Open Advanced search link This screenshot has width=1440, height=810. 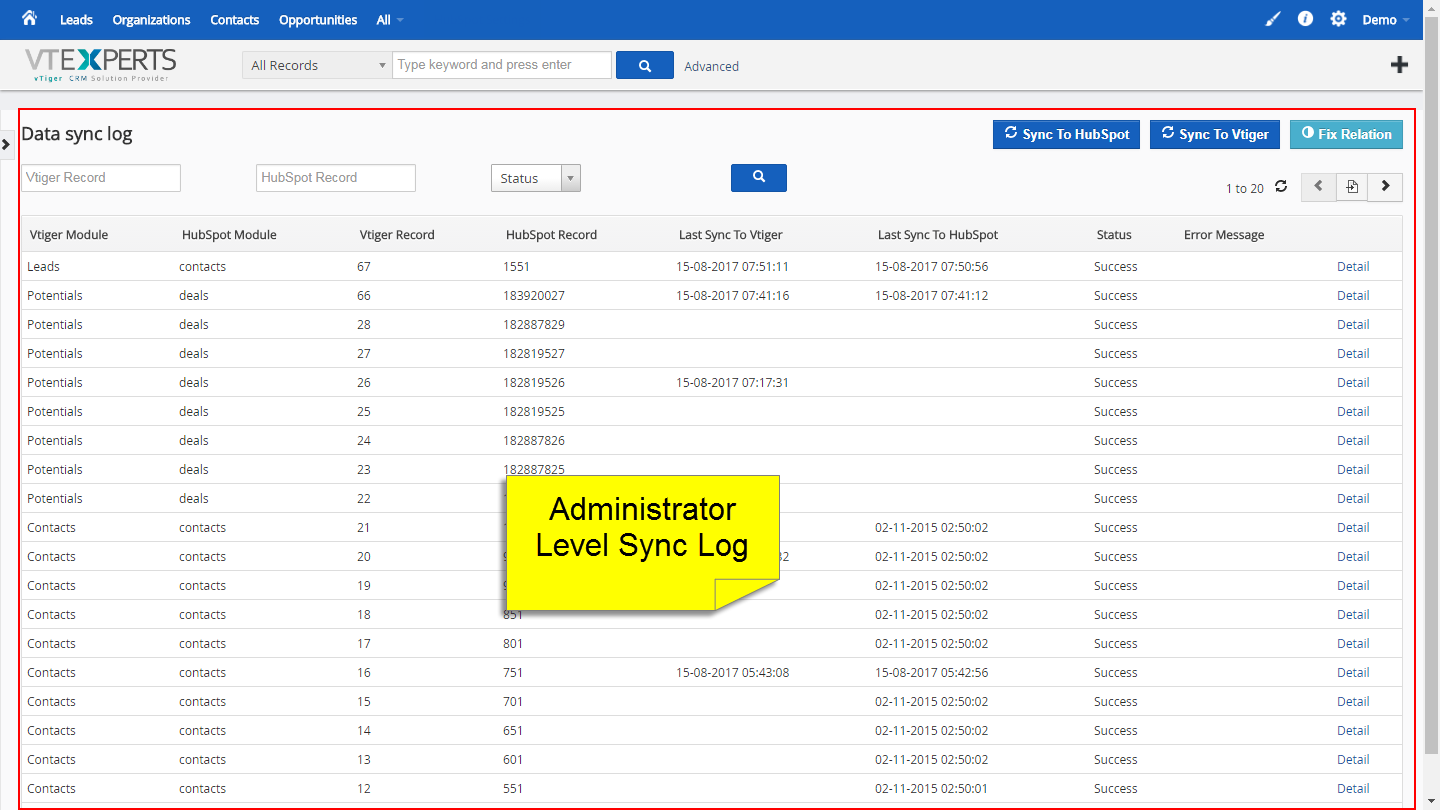712,66
